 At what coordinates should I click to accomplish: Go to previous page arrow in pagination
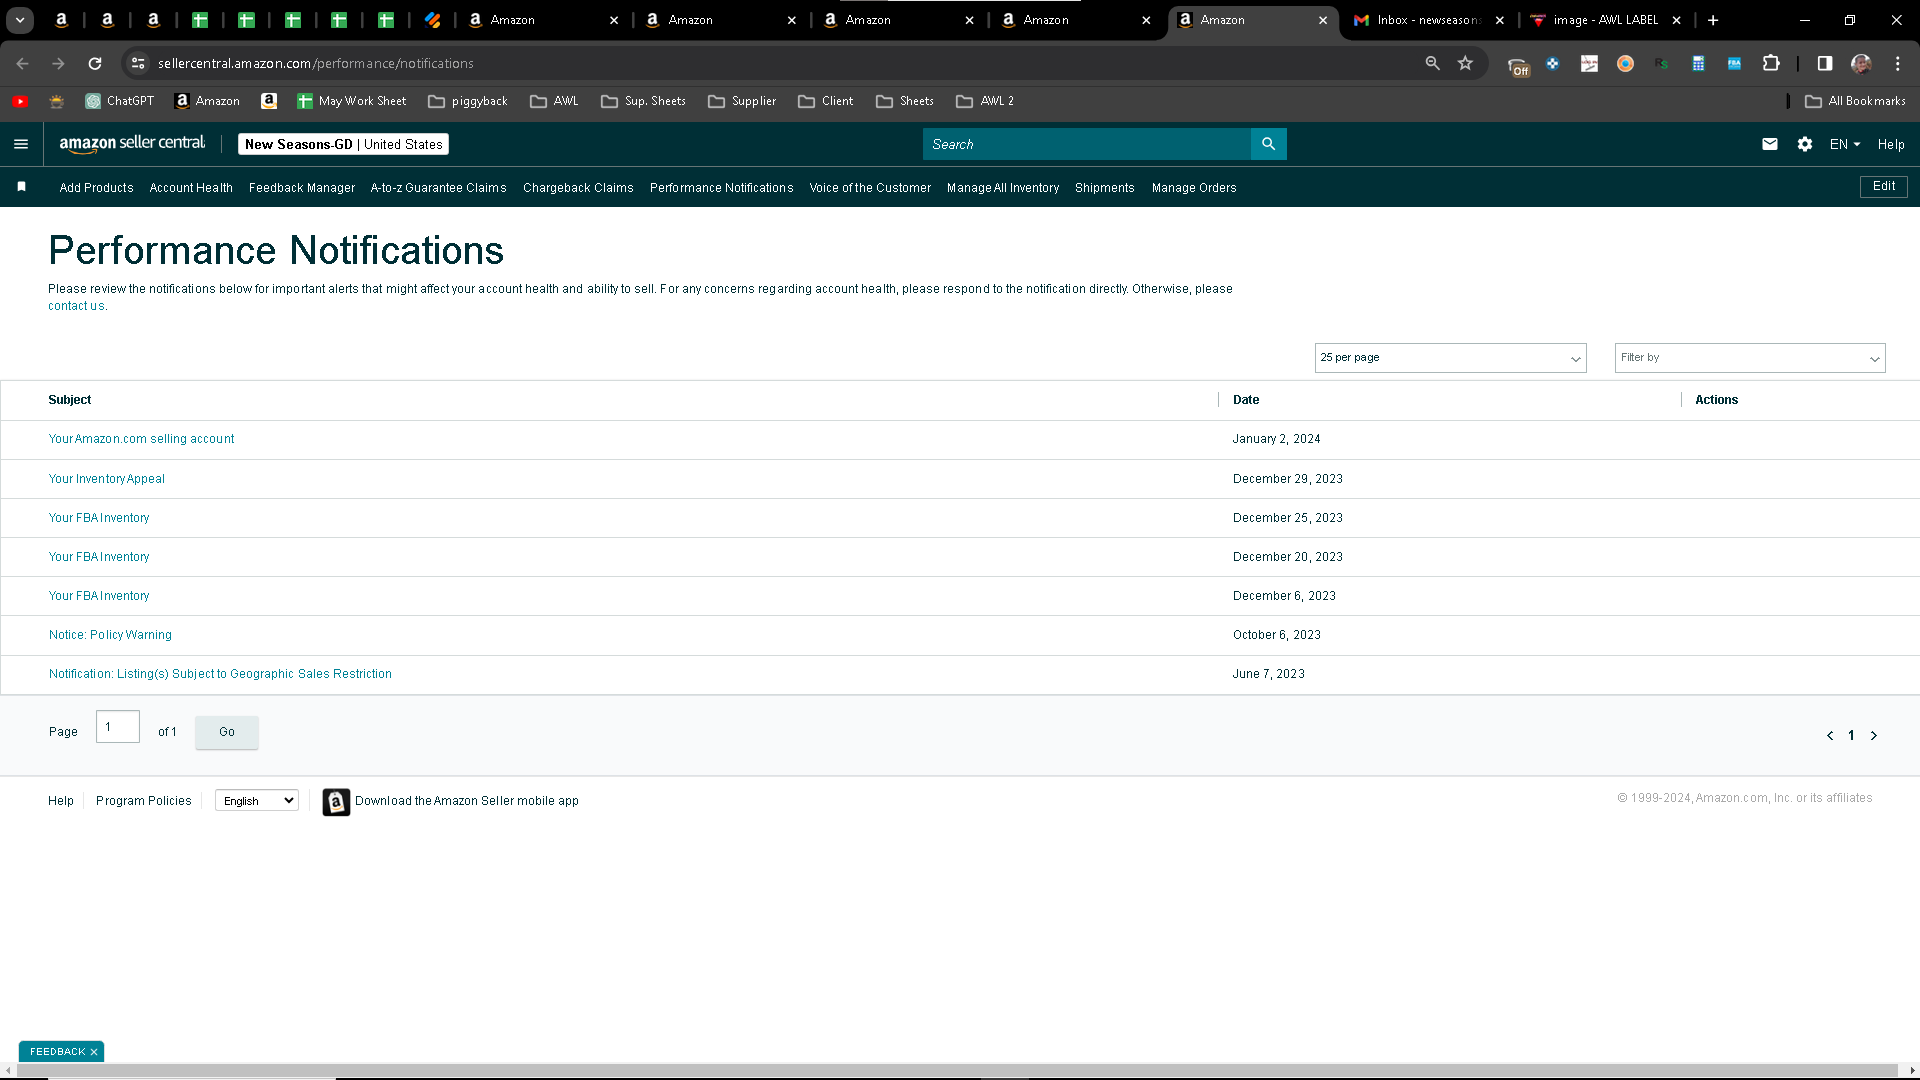[1830, 735]
